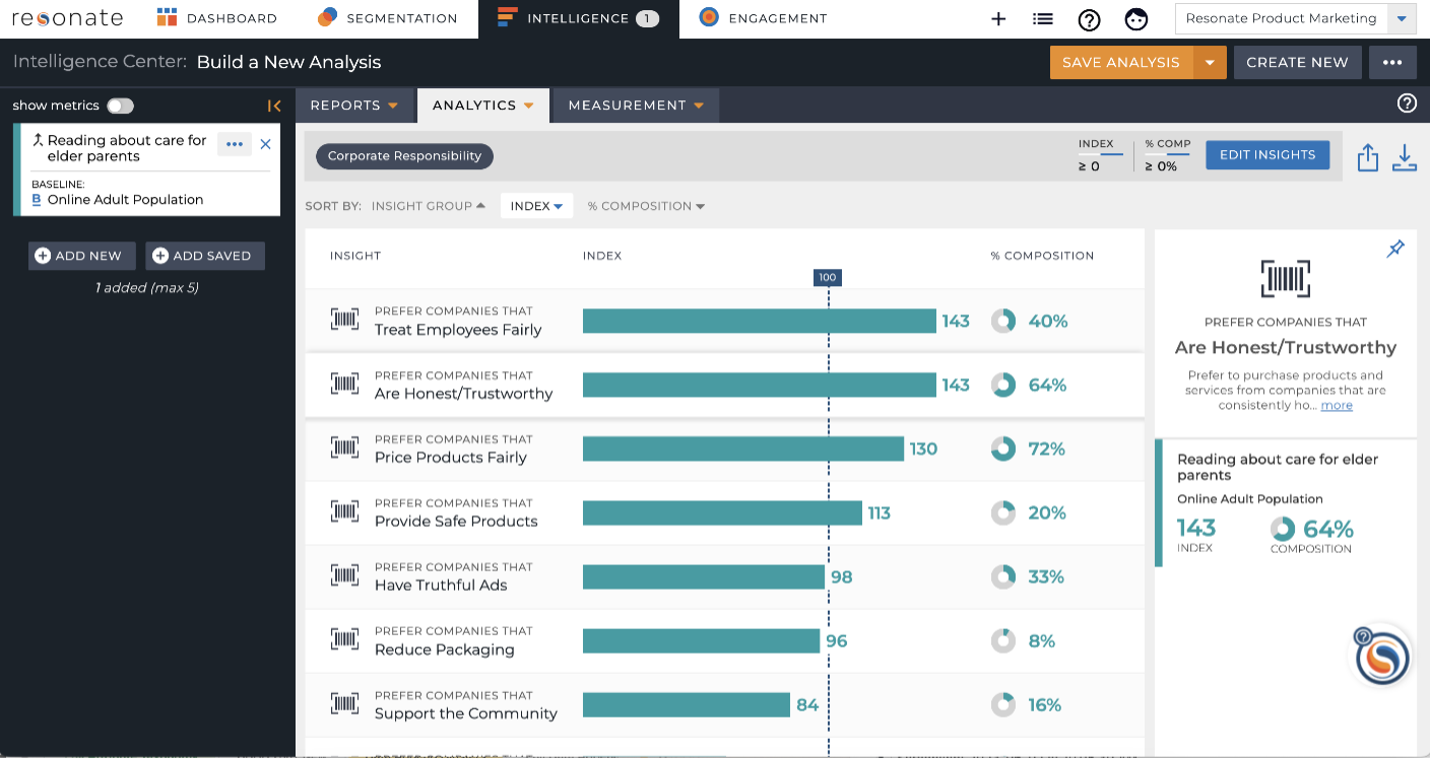1430x760 pixels.
Task: Click the download icon
Action: (x=1405, y=157)
